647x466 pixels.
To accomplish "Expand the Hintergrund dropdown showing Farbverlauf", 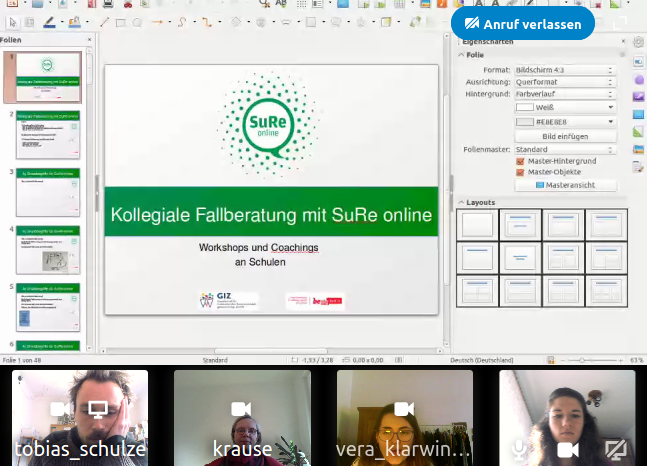I will pos(564,94).
